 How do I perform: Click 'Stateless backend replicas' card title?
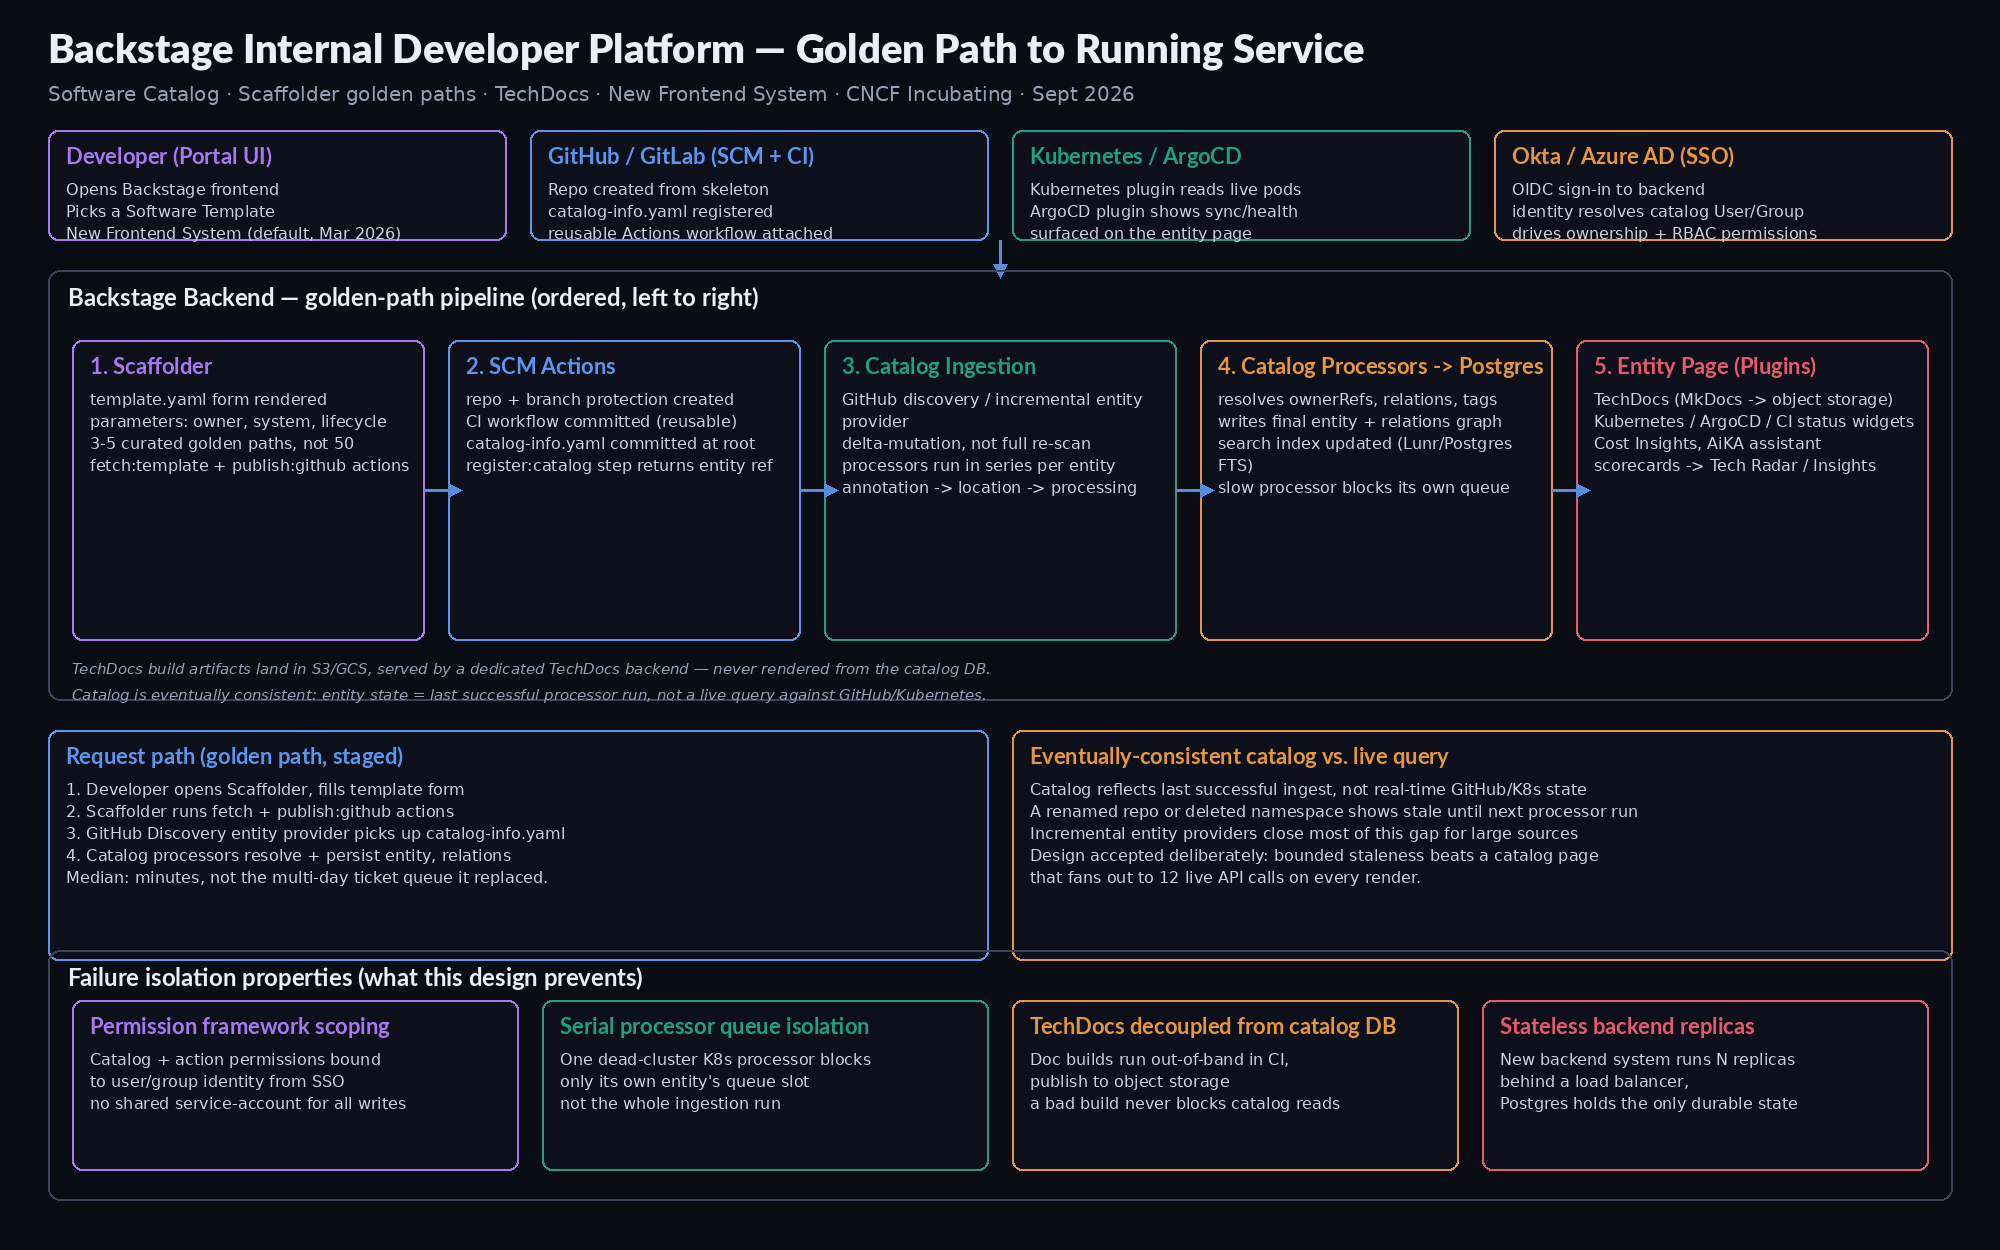tap(1627, 1026)
